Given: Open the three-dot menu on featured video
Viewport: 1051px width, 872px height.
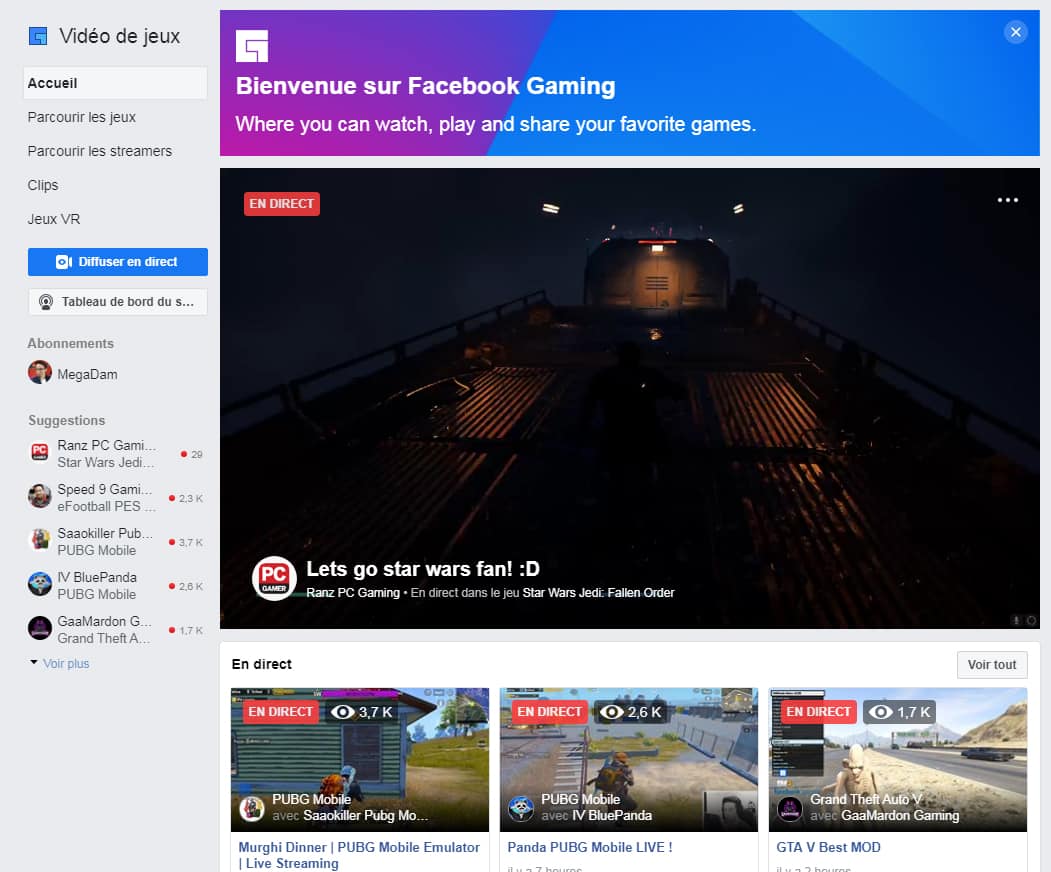Looking at the screenshot, I should tap(1007, 200).
